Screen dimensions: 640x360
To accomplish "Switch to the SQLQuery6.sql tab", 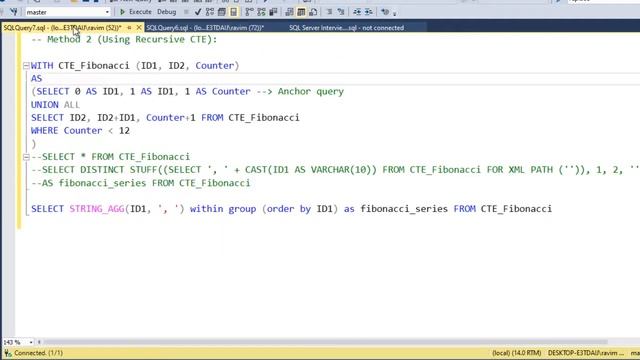I will click(205, 28).
